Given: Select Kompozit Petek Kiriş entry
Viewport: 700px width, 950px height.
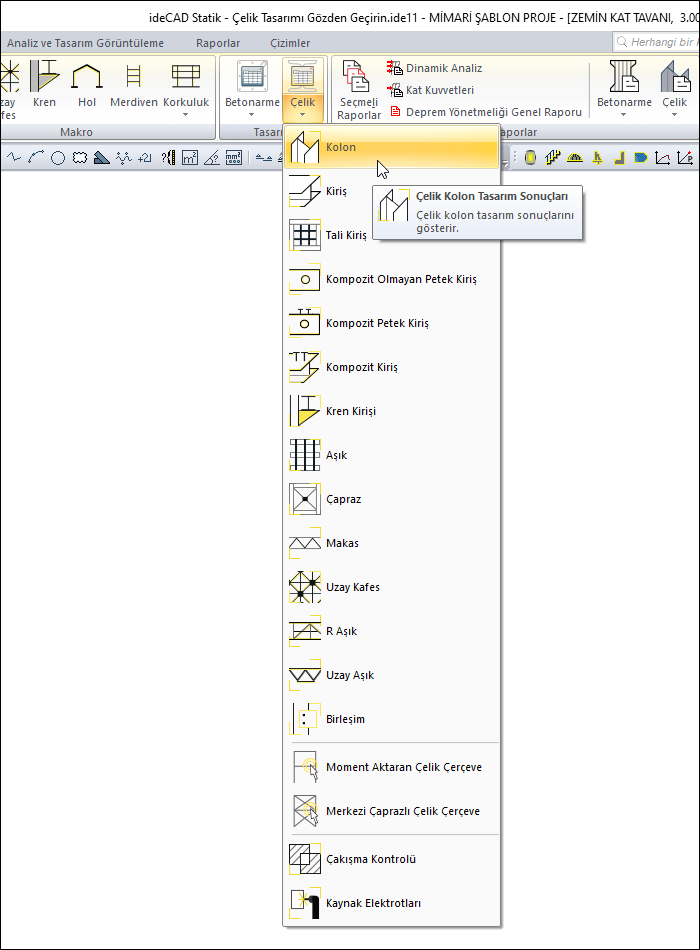Looking at the screenshot, I should click(x=392, y=323).
